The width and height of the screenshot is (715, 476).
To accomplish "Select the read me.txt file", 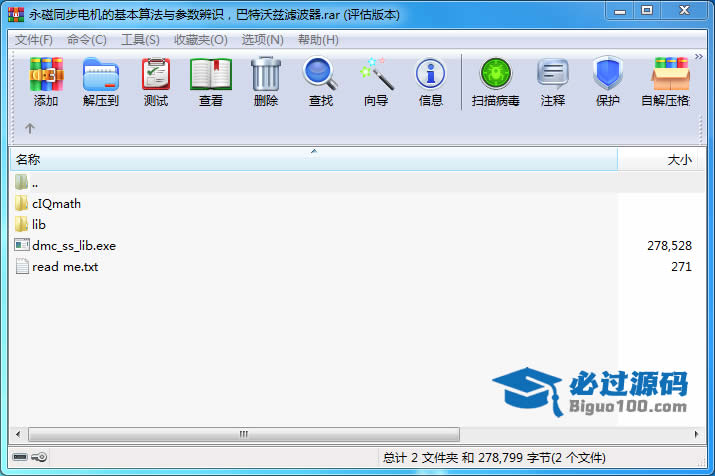I will tap(65, 267).
